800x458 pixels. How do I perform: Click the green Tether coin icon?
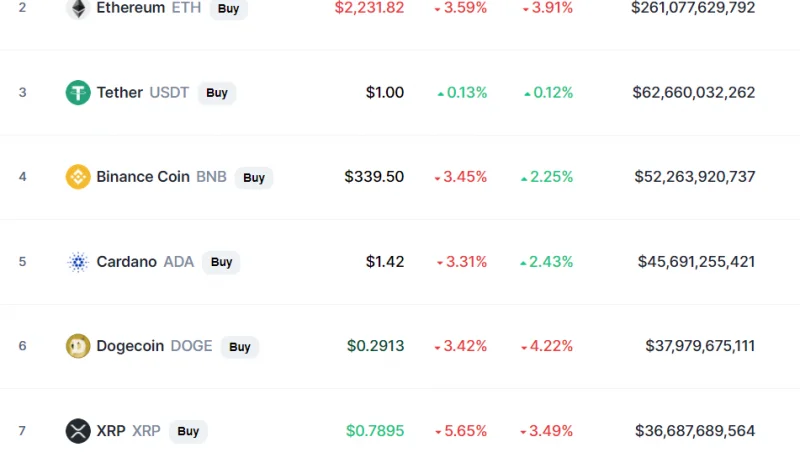point(78,92)
